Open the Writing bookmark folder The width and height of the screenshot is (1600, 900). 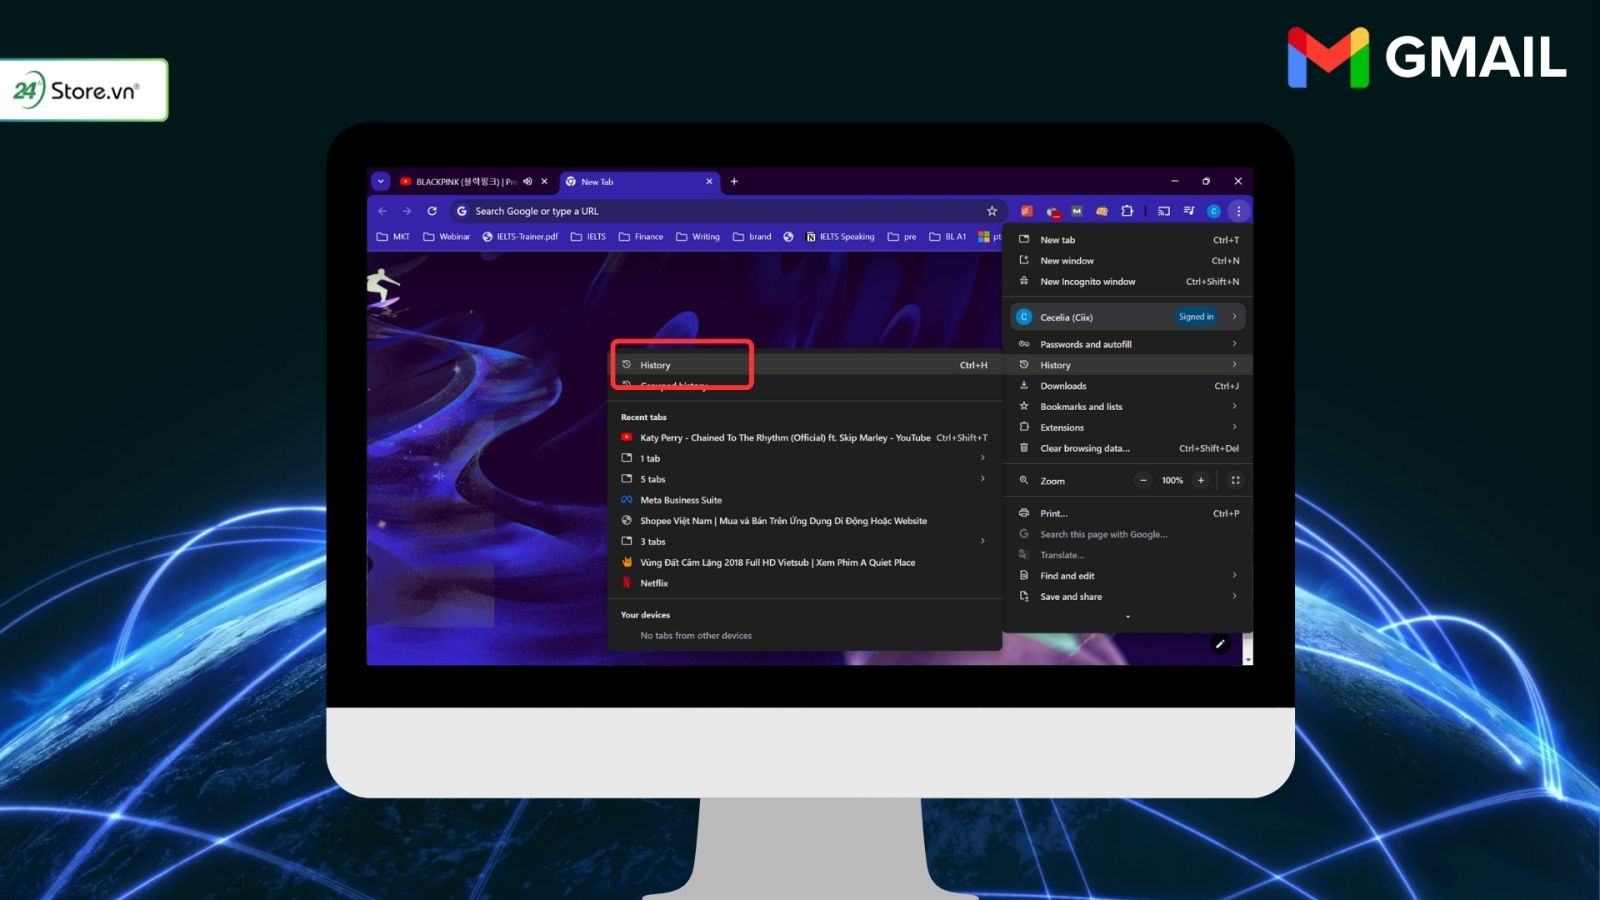(698, 237)
